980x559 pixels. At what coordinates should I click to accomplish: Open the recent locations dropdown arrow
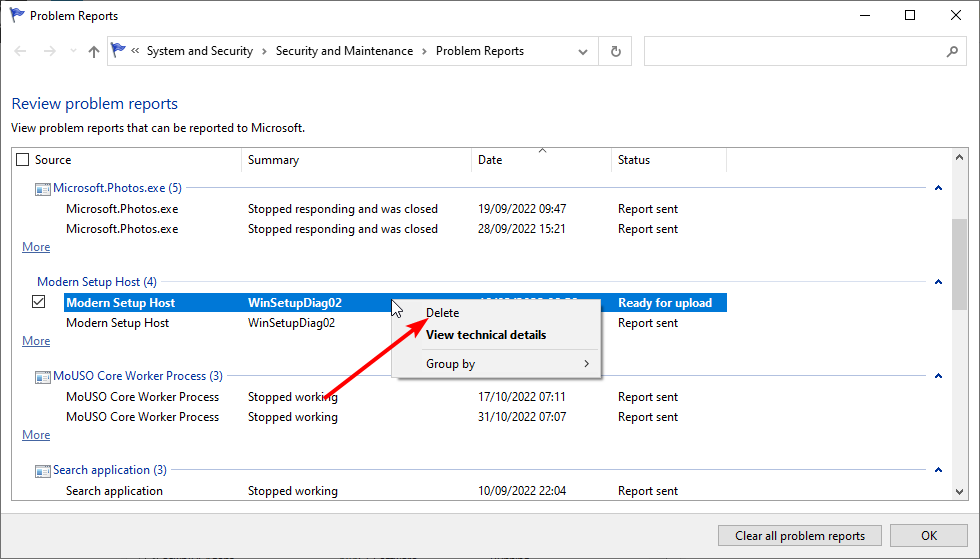(x=73, y=51)
